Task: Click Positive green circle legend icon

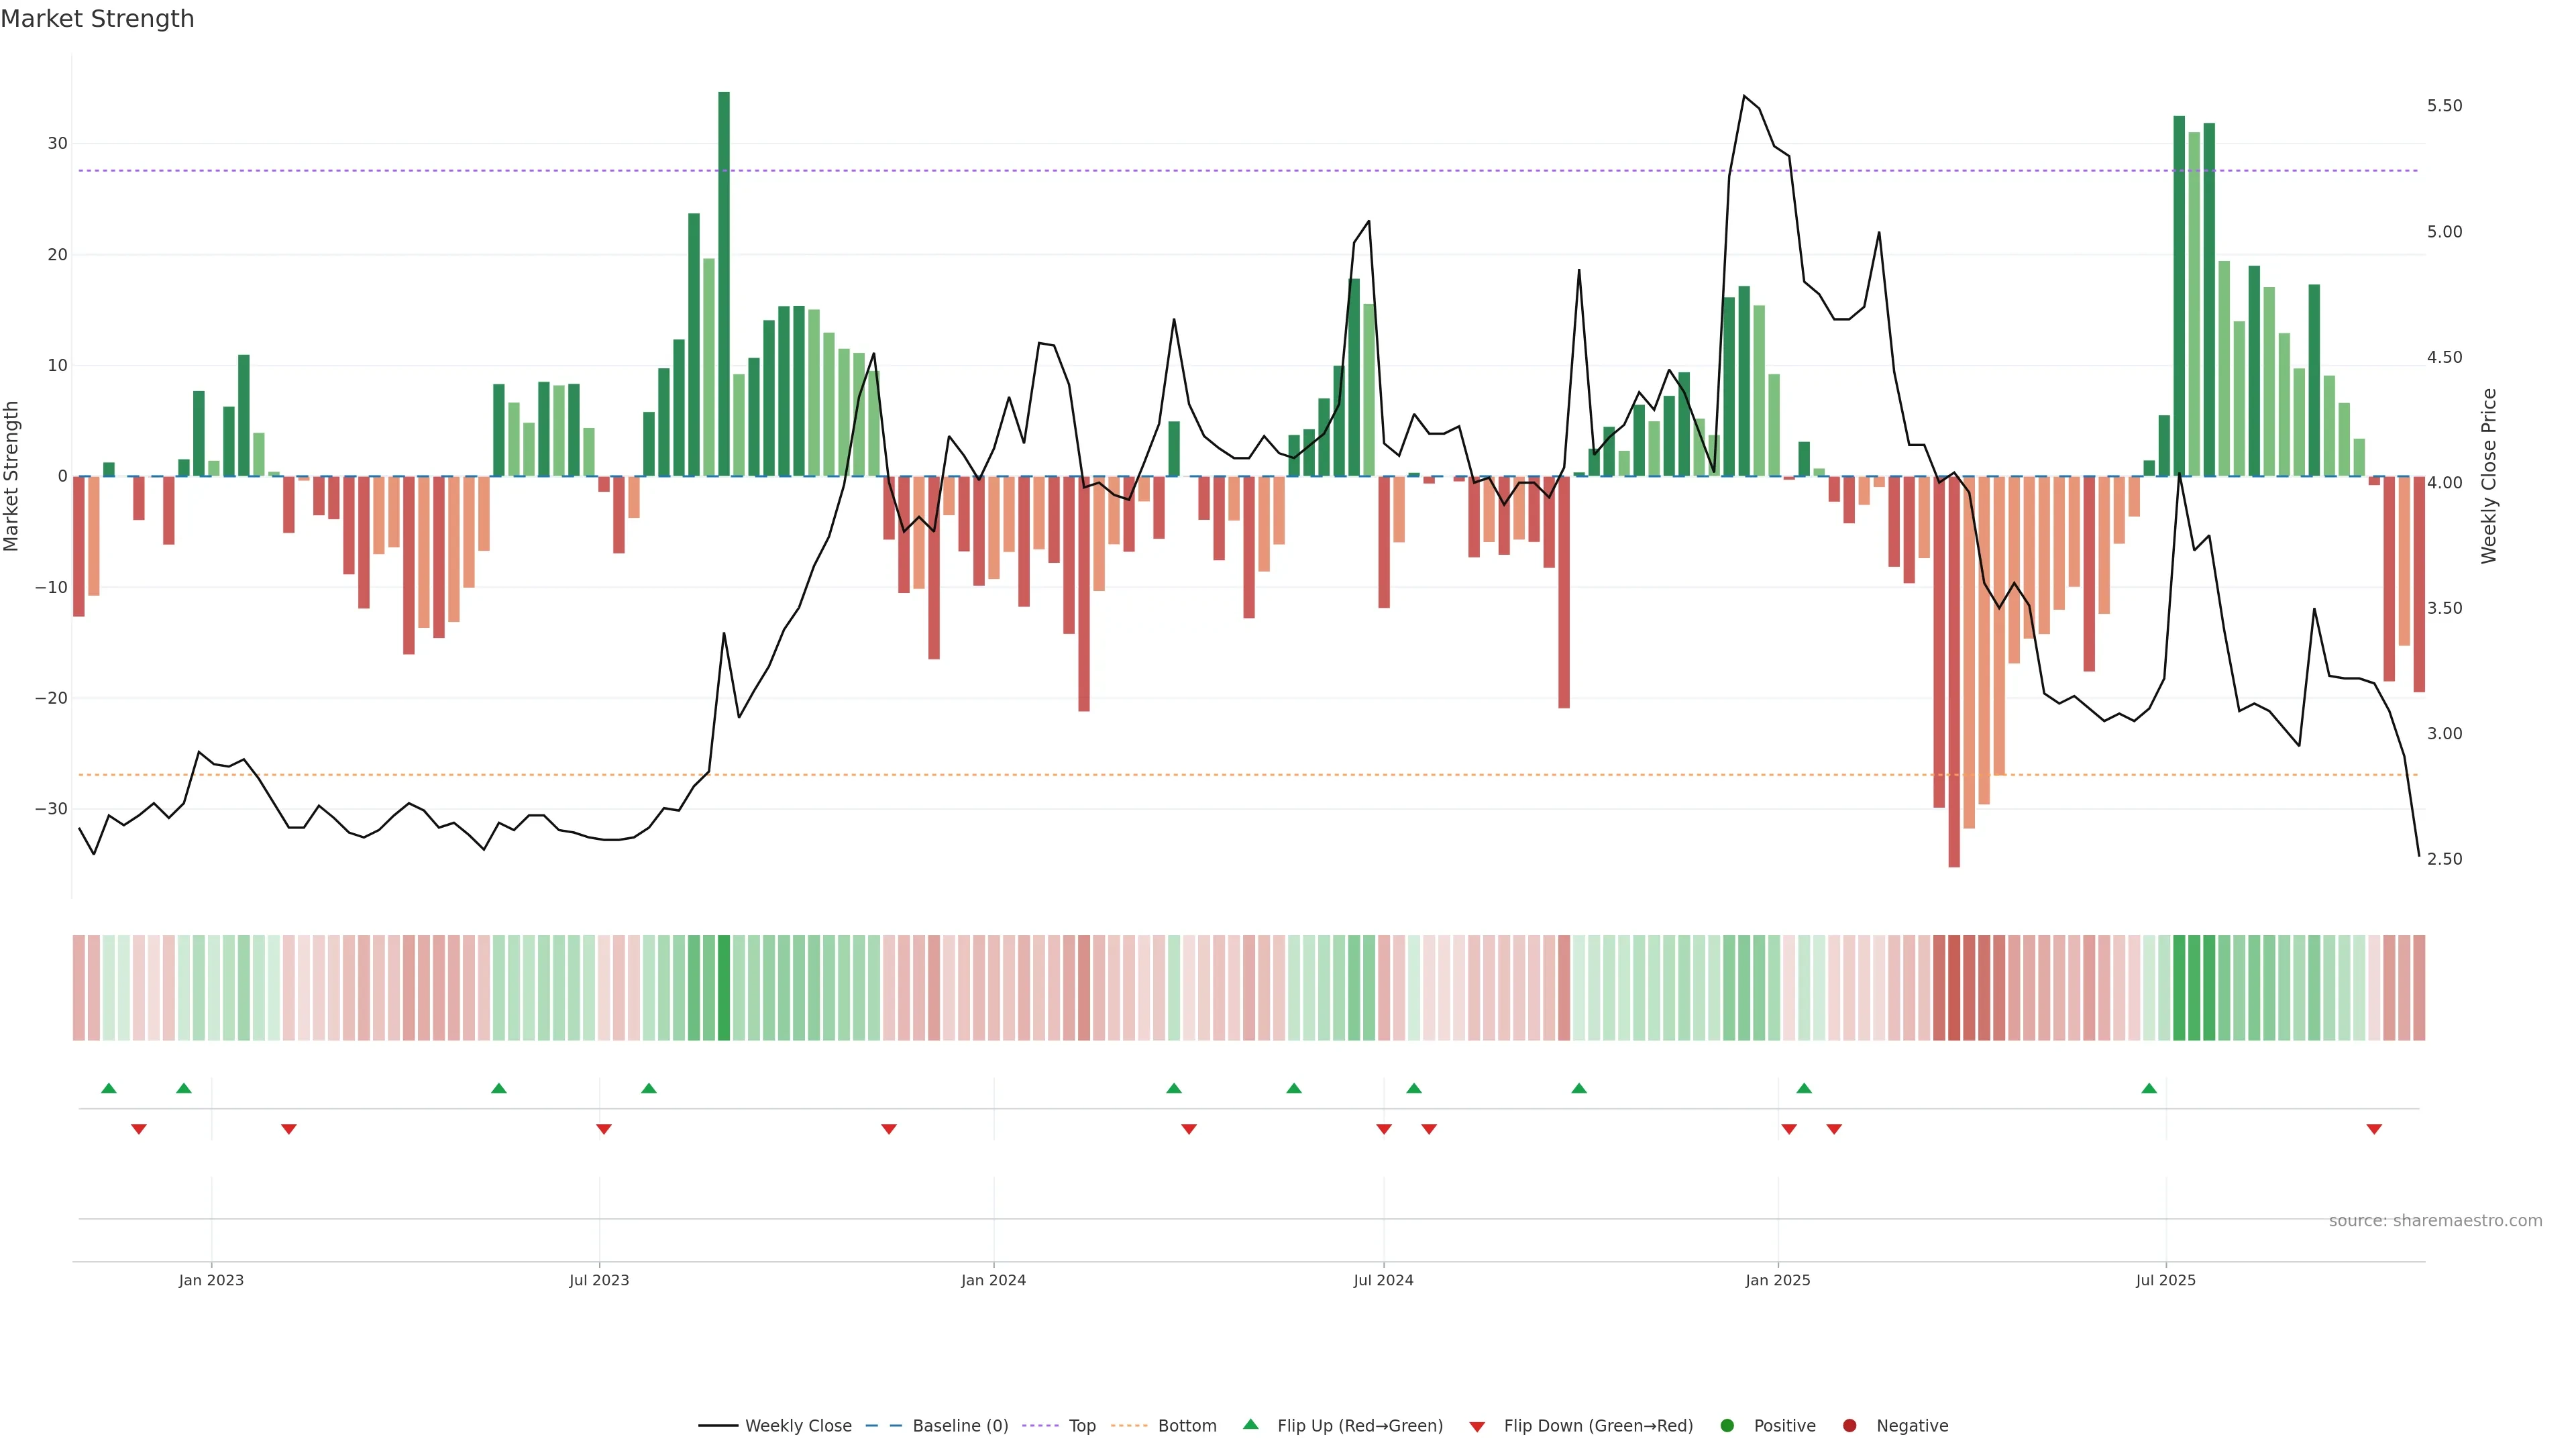Action: pos(1727,1425)
